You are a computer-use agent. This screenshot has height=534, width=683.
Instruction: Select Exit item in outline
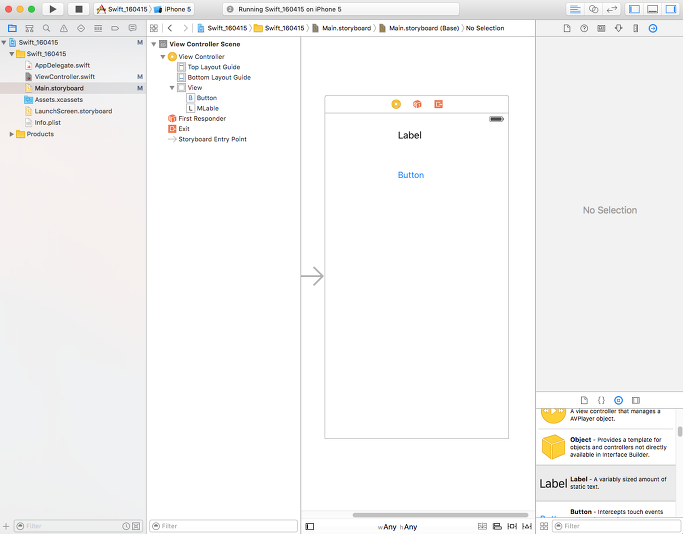pyautogui.click(x=183, y=129)
